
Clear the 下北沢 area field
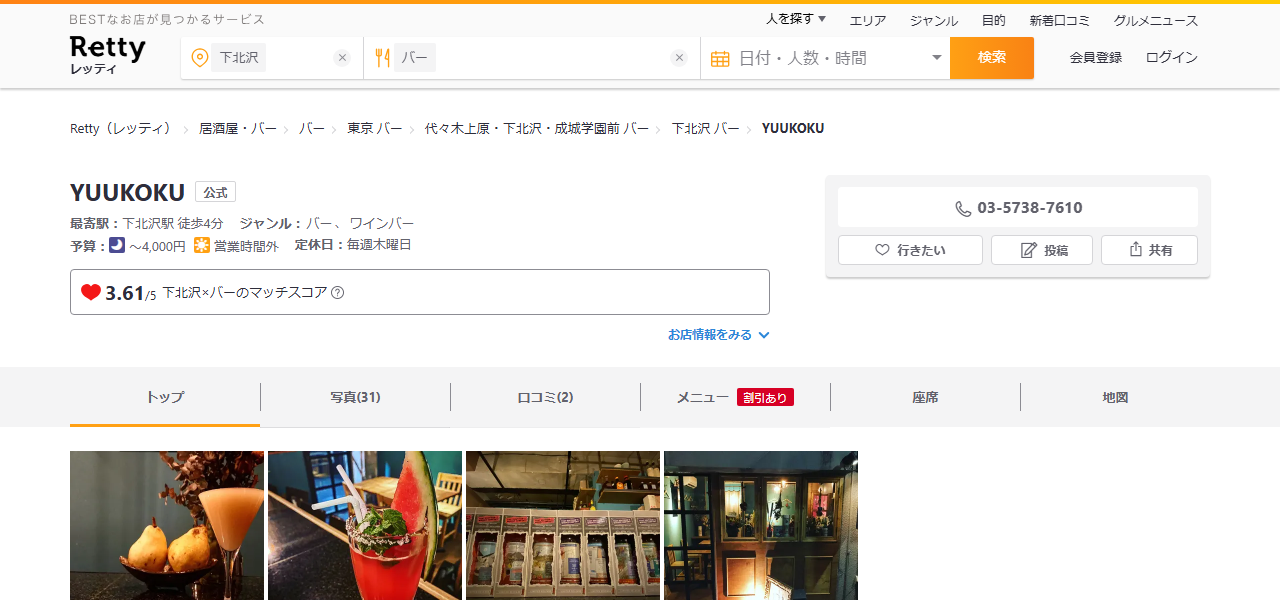click(342, 58)
